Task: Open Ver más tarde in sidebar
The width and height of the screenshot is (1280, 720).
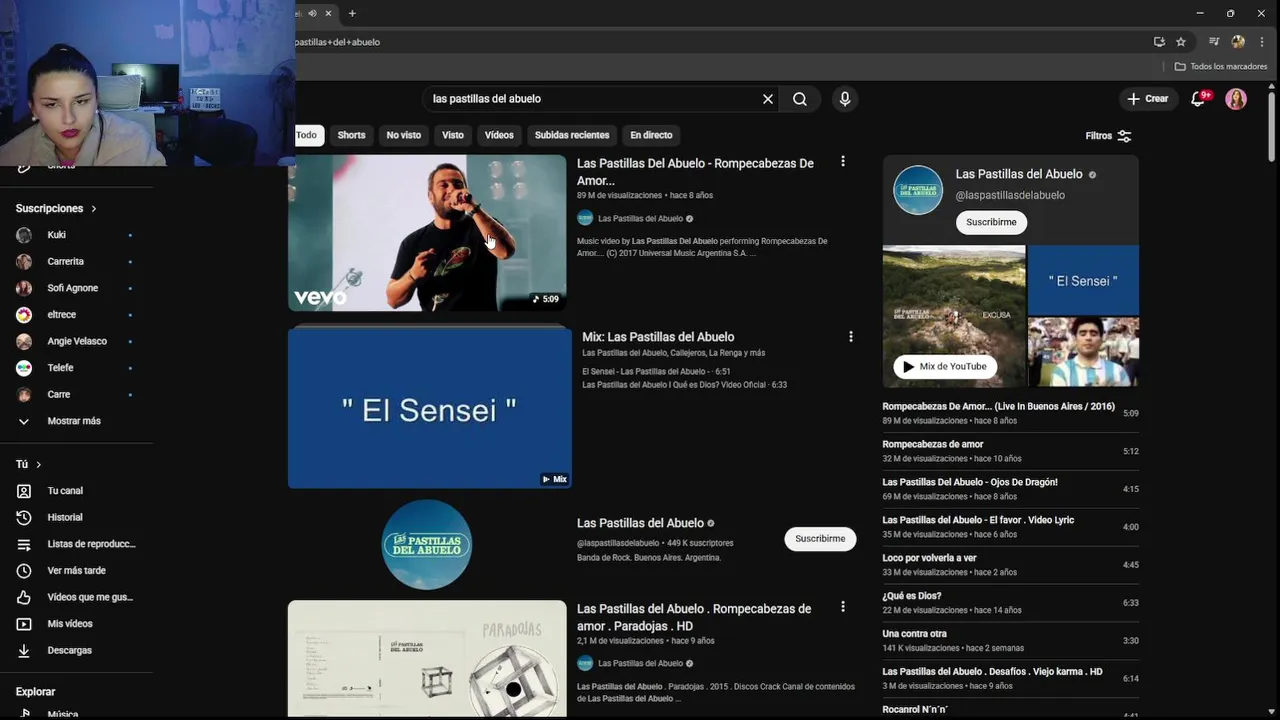Action: coord(77,571)
